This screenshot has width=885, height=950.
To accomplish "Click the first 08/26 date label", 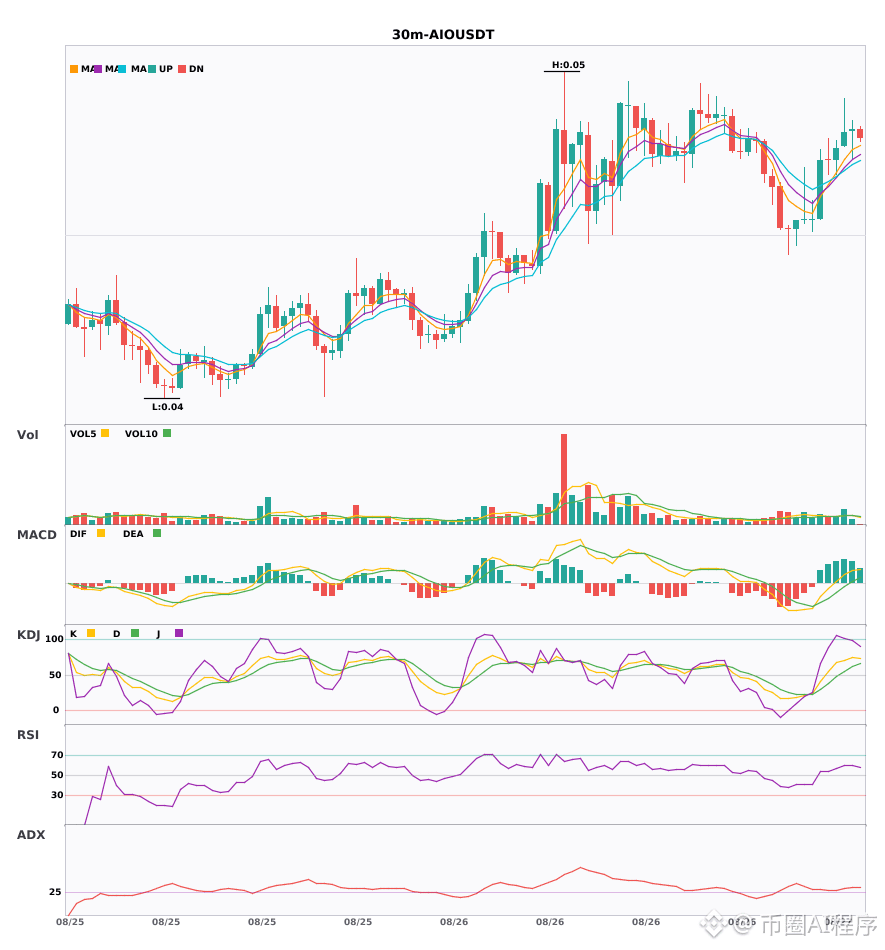I will coord(454,922).
